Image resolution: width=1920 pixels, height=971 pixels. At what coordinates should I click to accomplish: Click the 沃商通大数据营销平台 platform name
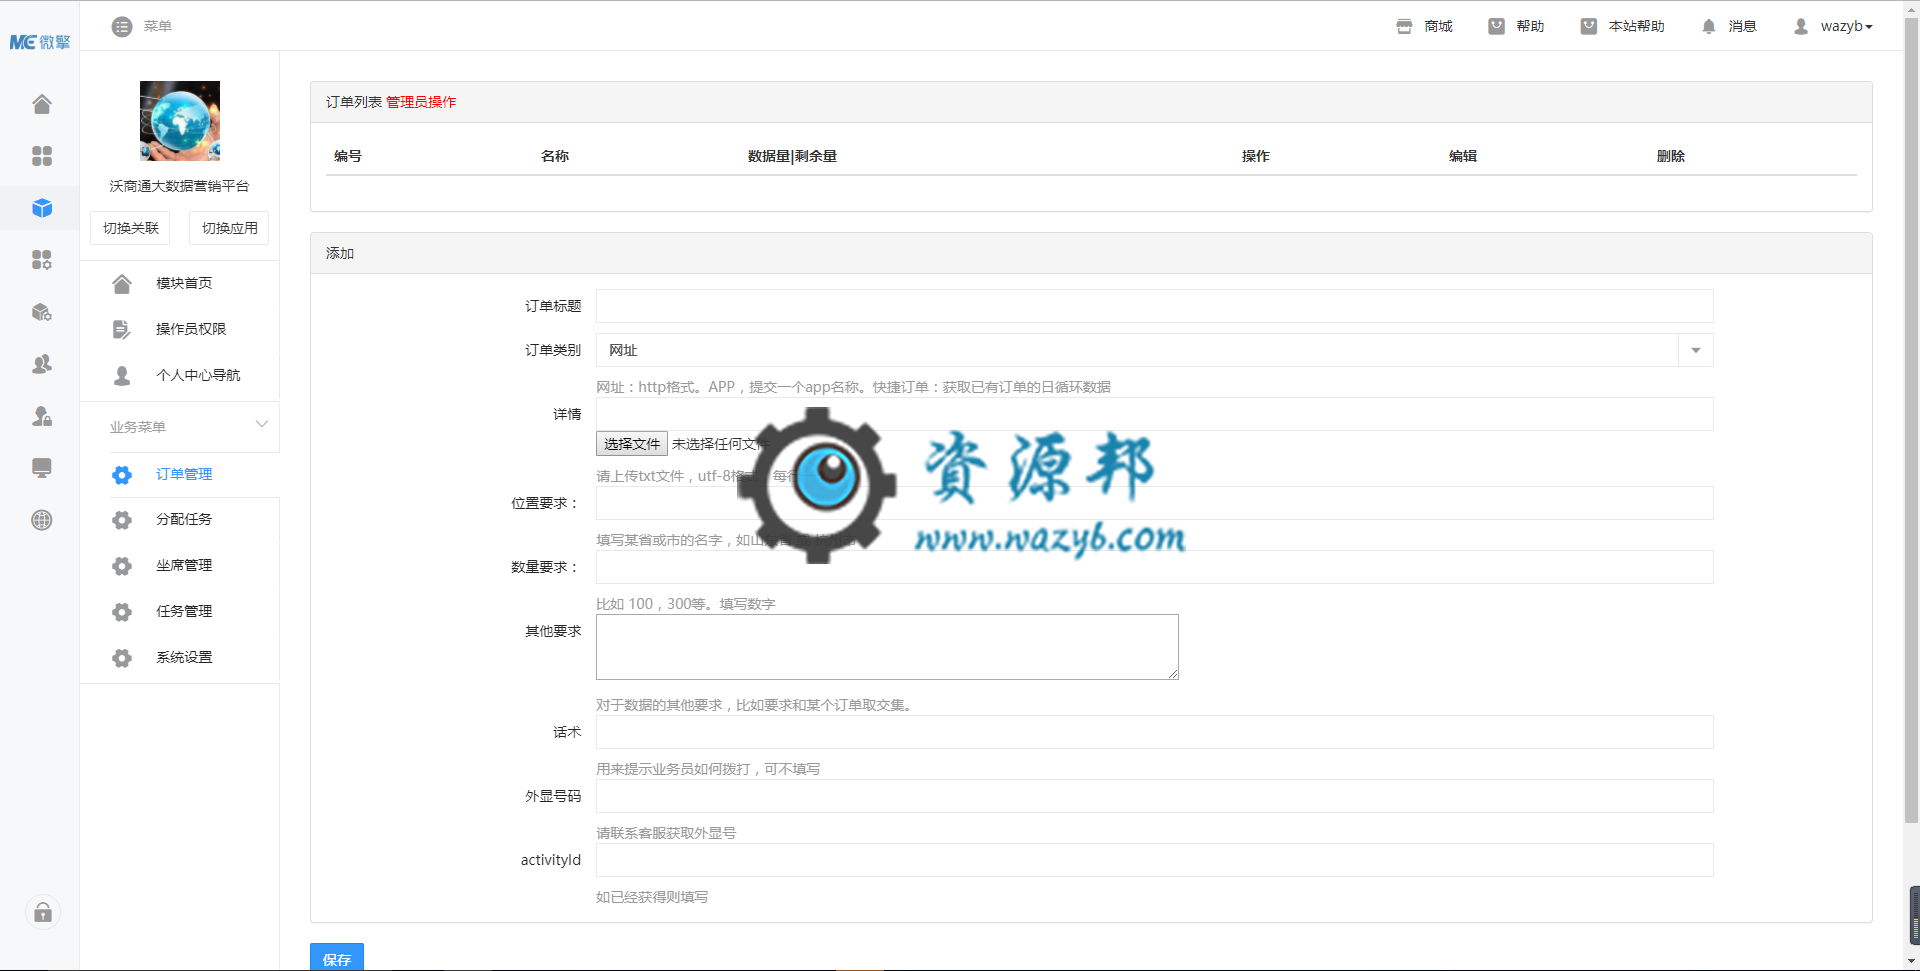(x=180, y=186)
